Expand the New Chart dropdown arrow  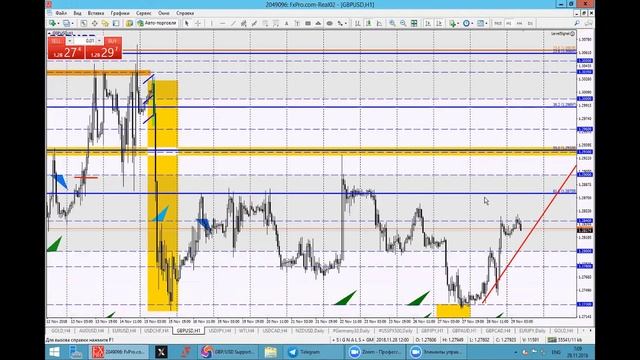[58, 23]
